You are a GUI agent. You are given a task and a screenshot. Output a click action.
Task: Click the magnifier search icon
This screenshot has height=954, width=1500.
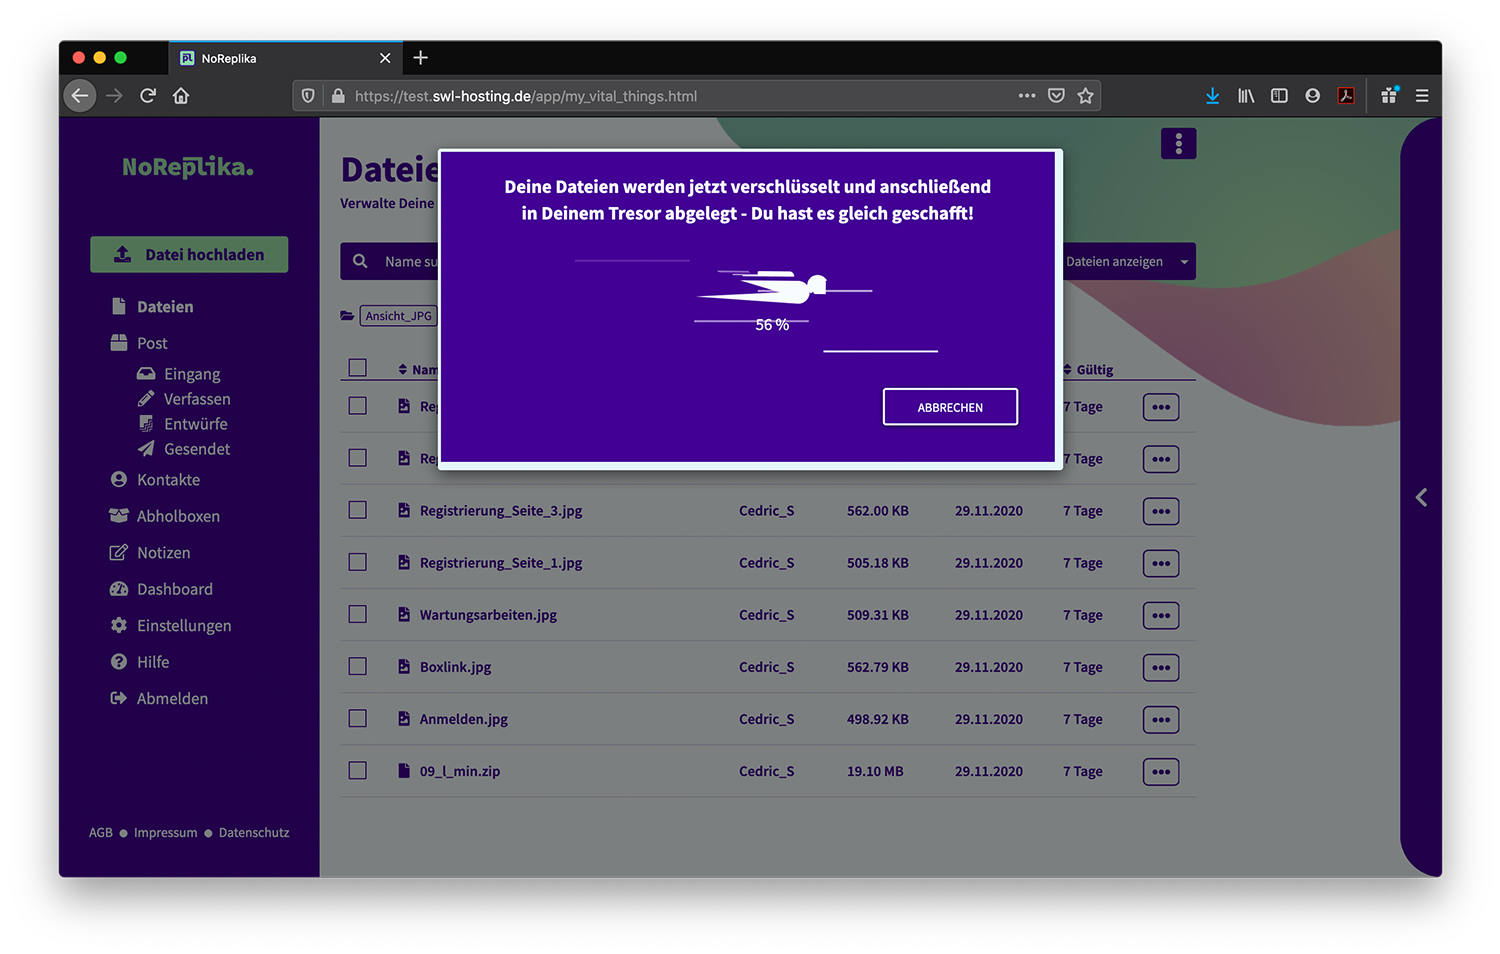coord(360,261)
